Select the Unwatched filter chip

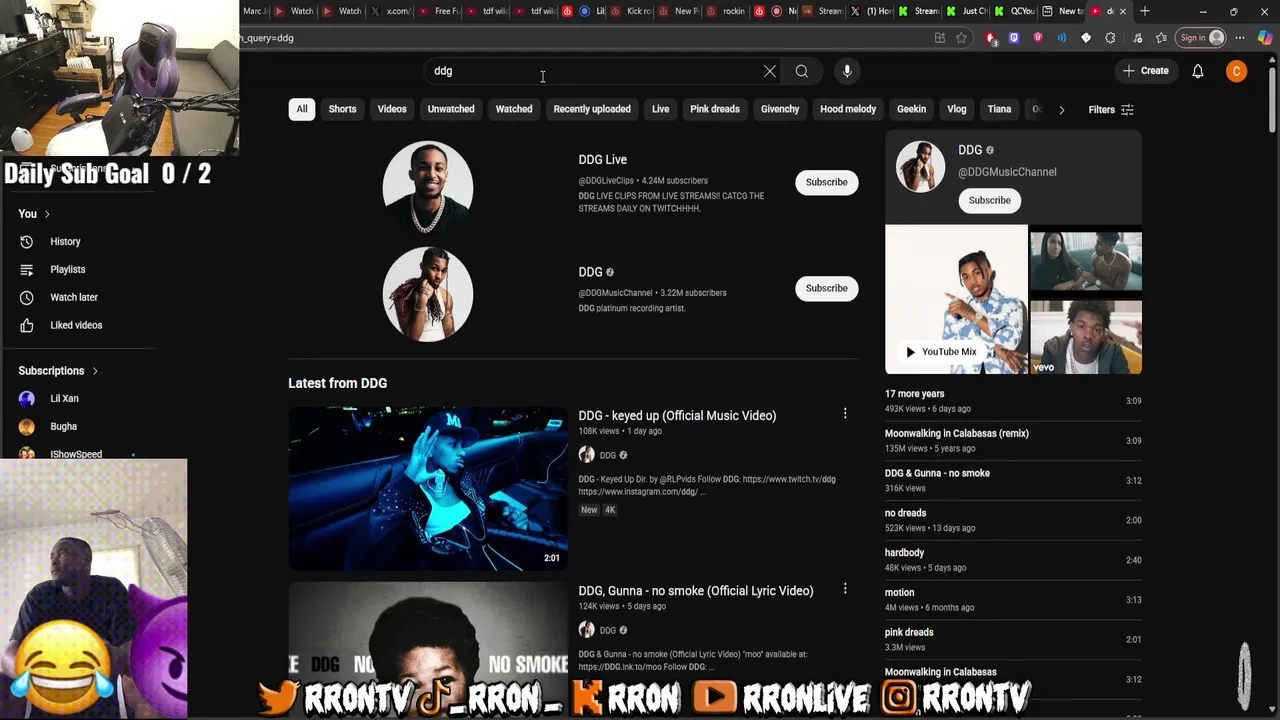[451, 109]
